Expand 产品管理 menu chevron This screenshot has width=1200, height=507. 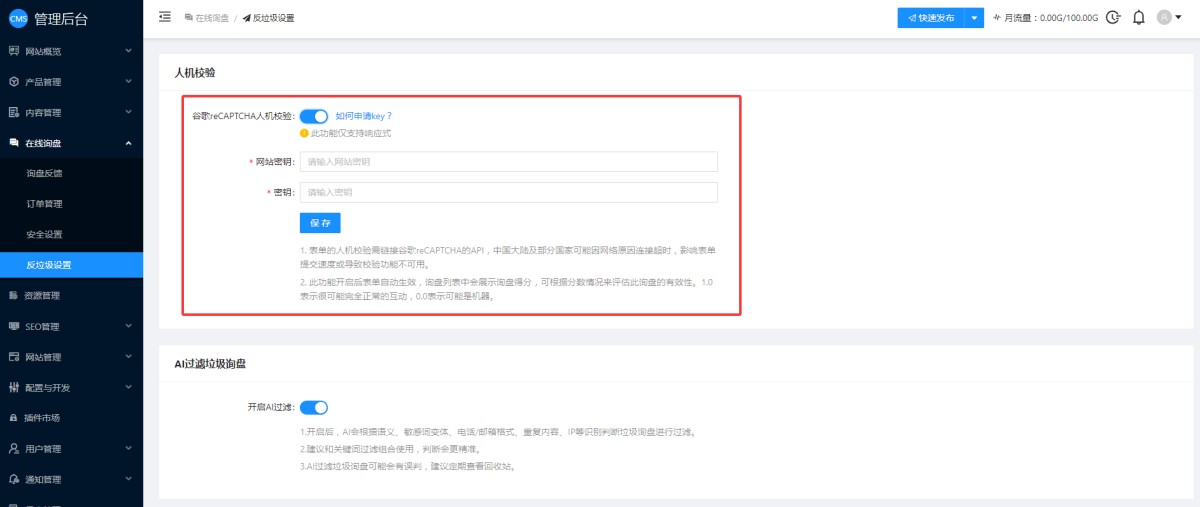tap(129, 82)
